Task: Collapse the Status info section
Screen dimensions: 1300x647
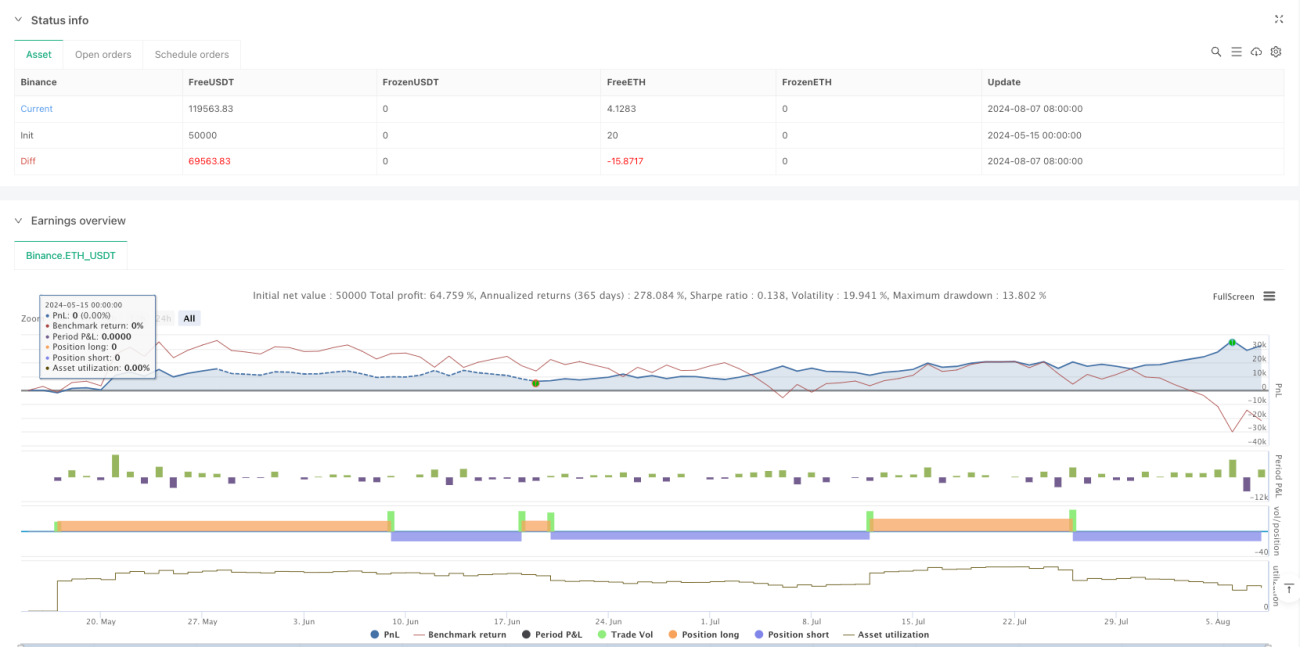Action: (x=18, y=20)
